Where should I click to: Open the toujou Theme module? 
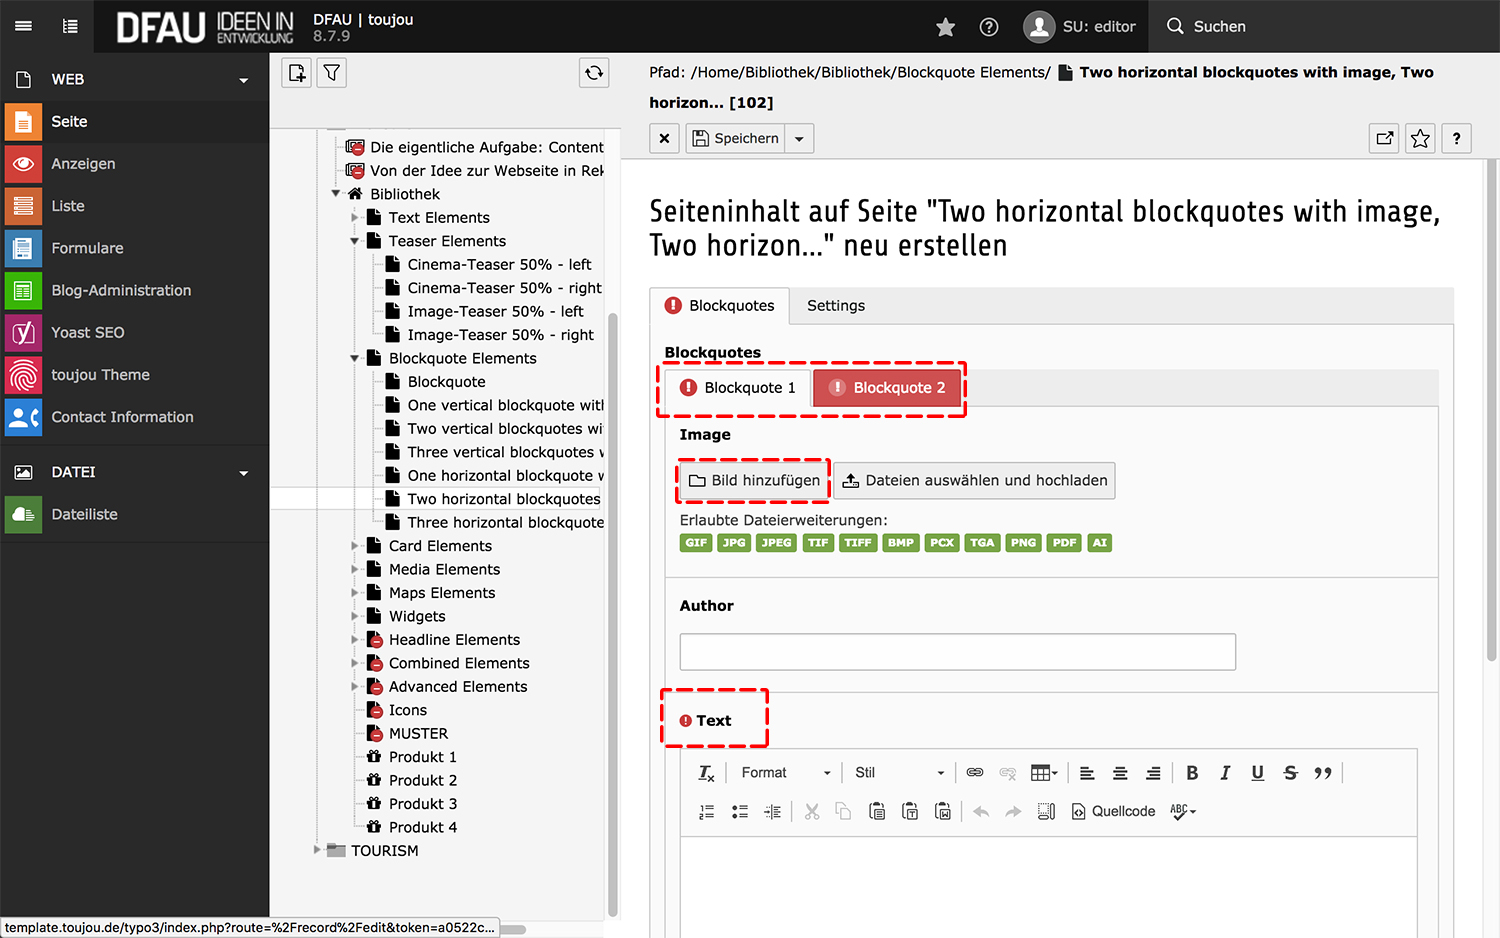pyautogui.click(x=135, y=375)
